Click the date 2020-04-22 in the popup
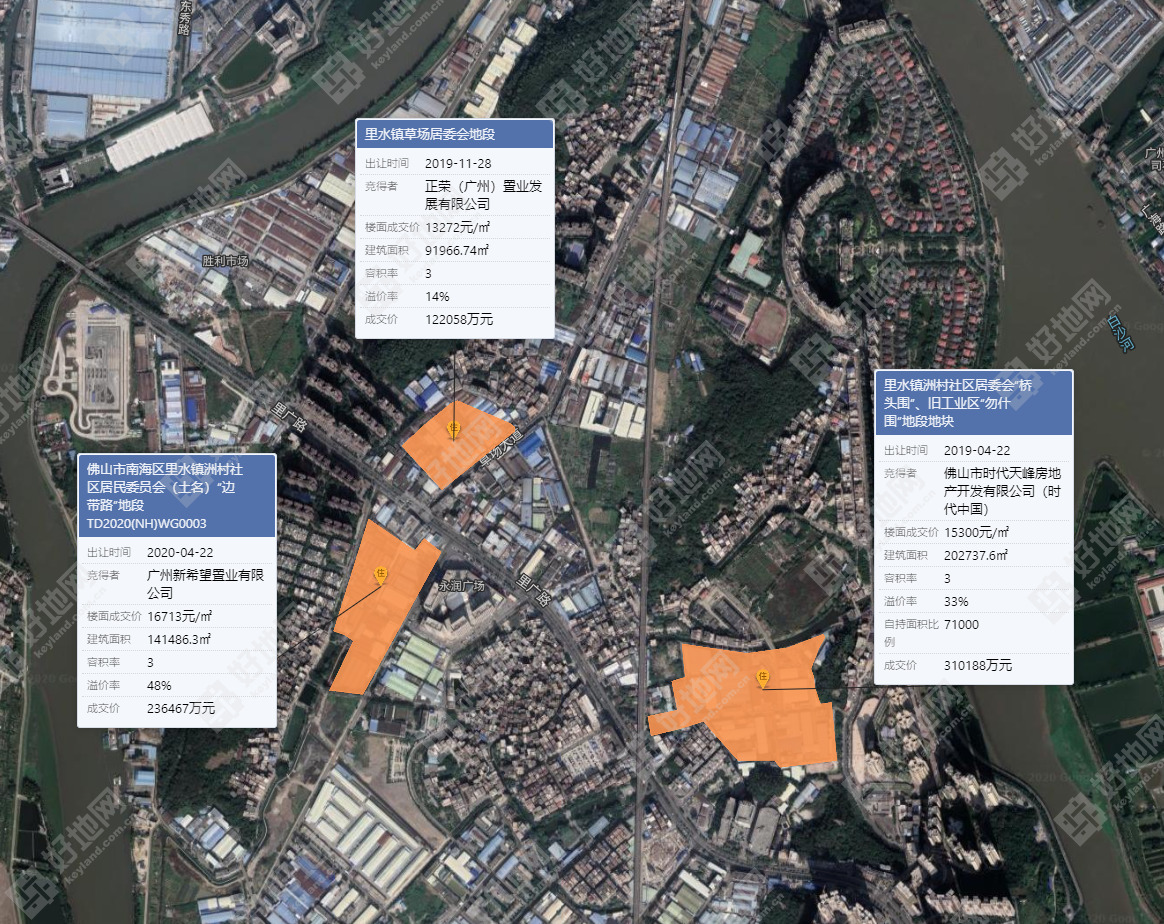 tap(180, 552)
